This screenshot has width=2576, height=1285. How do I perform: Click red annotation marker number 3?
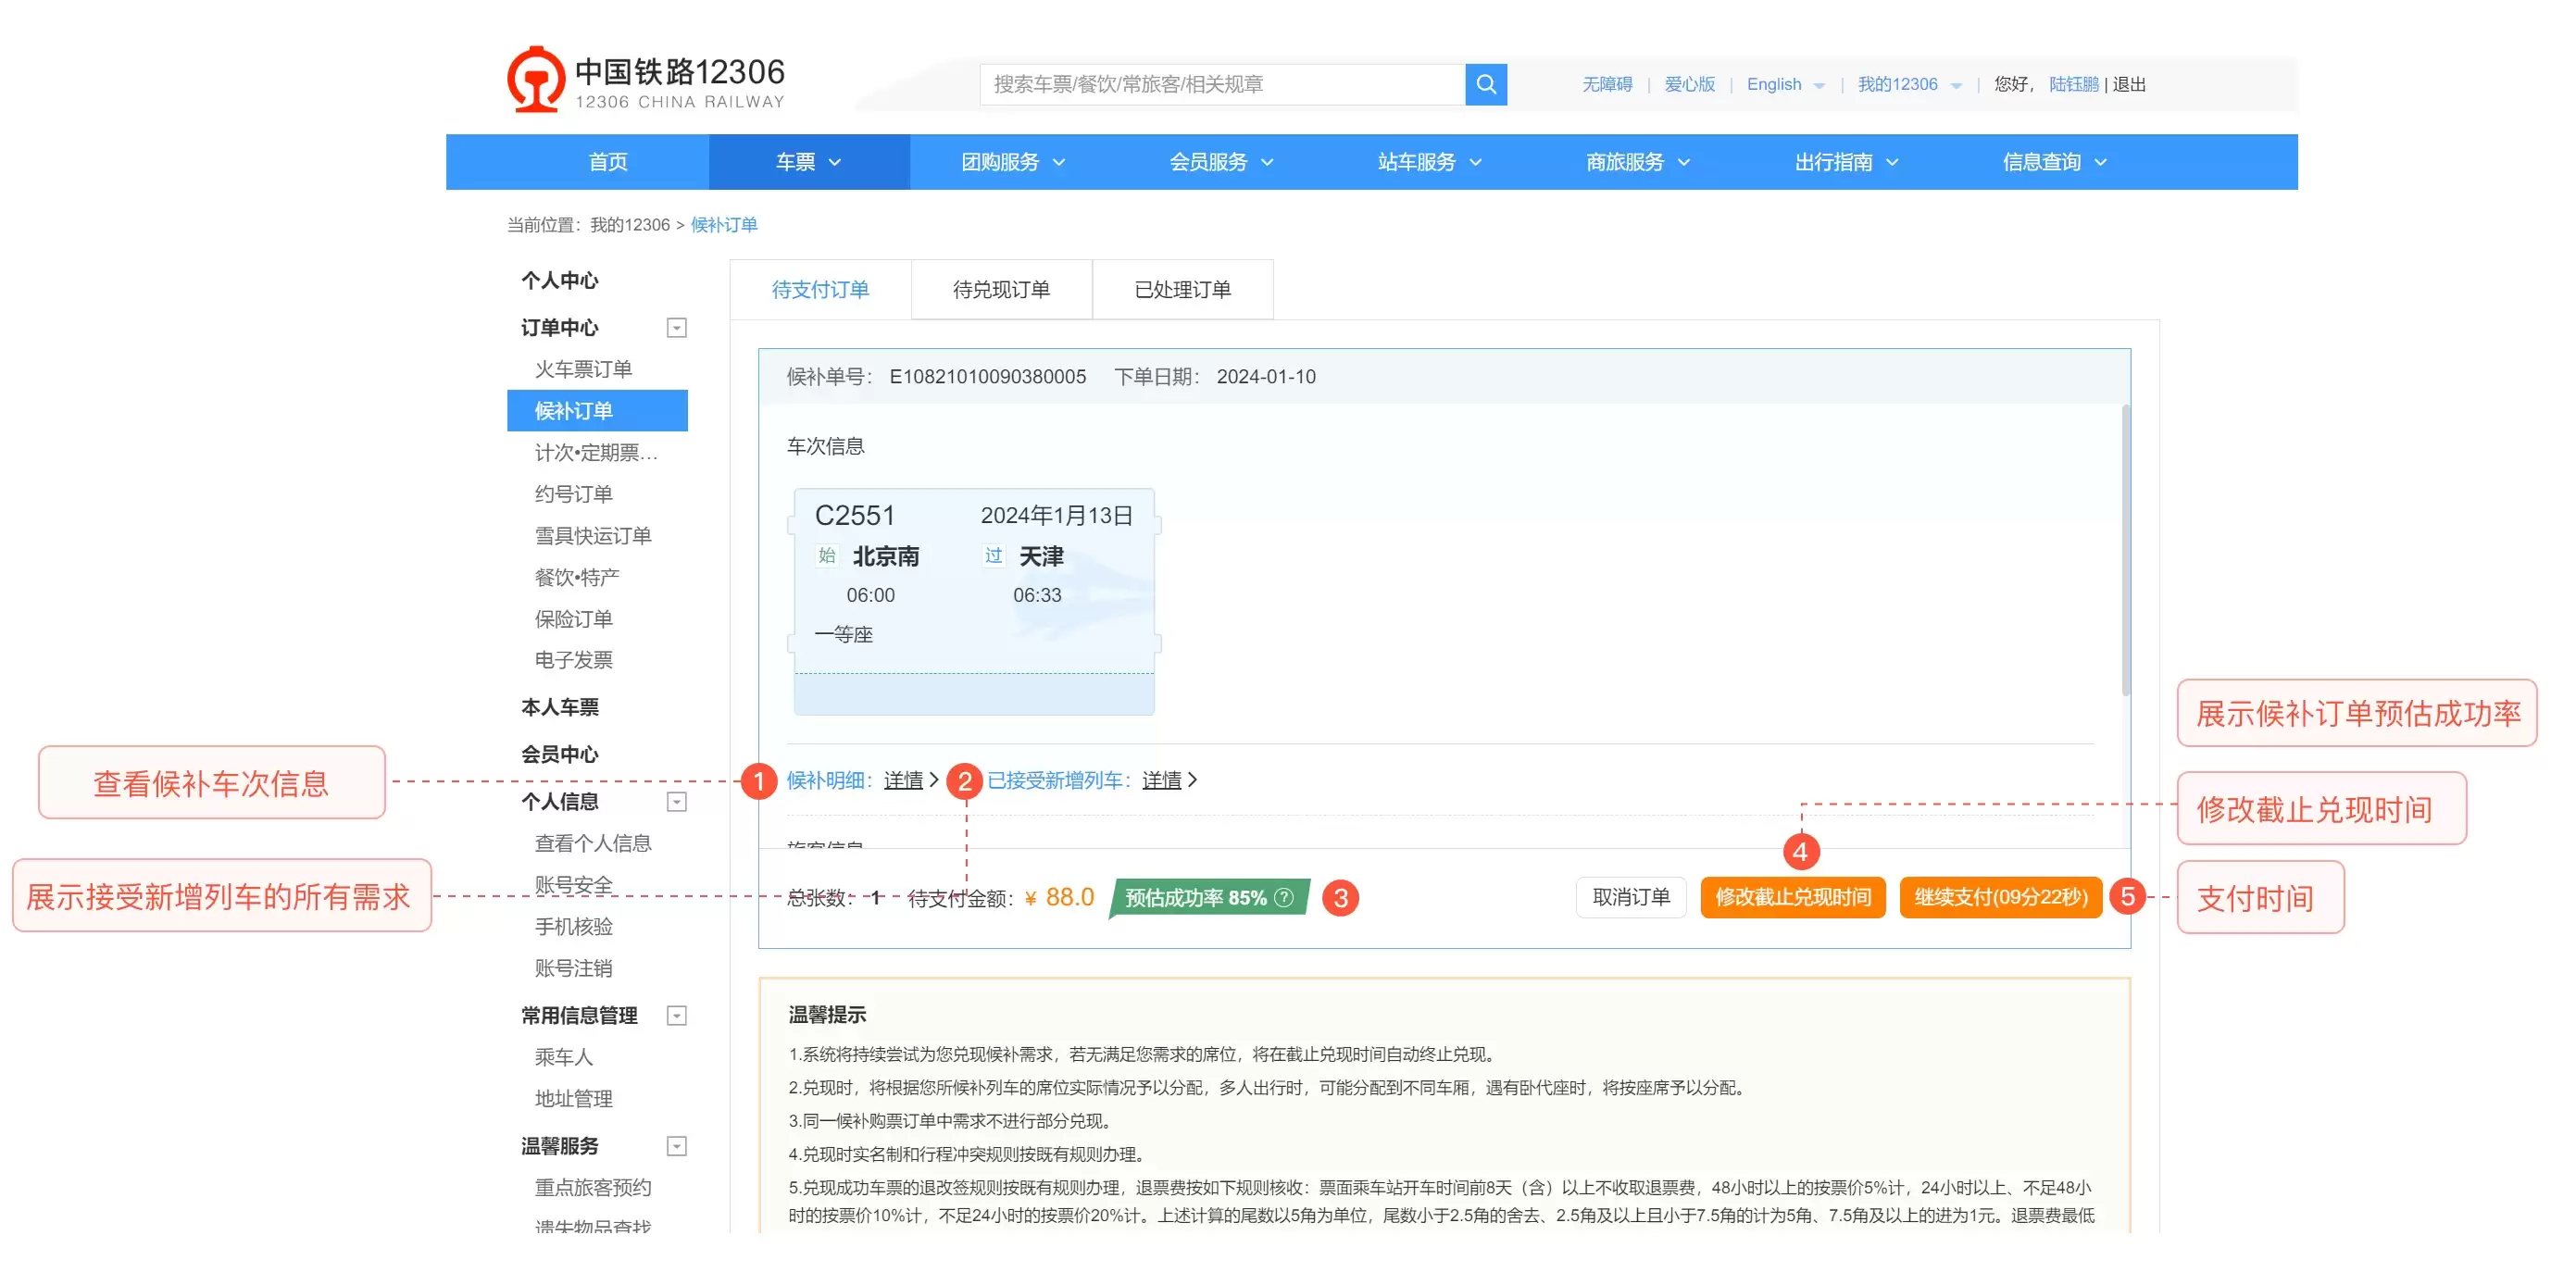[x=1340, y=898]
